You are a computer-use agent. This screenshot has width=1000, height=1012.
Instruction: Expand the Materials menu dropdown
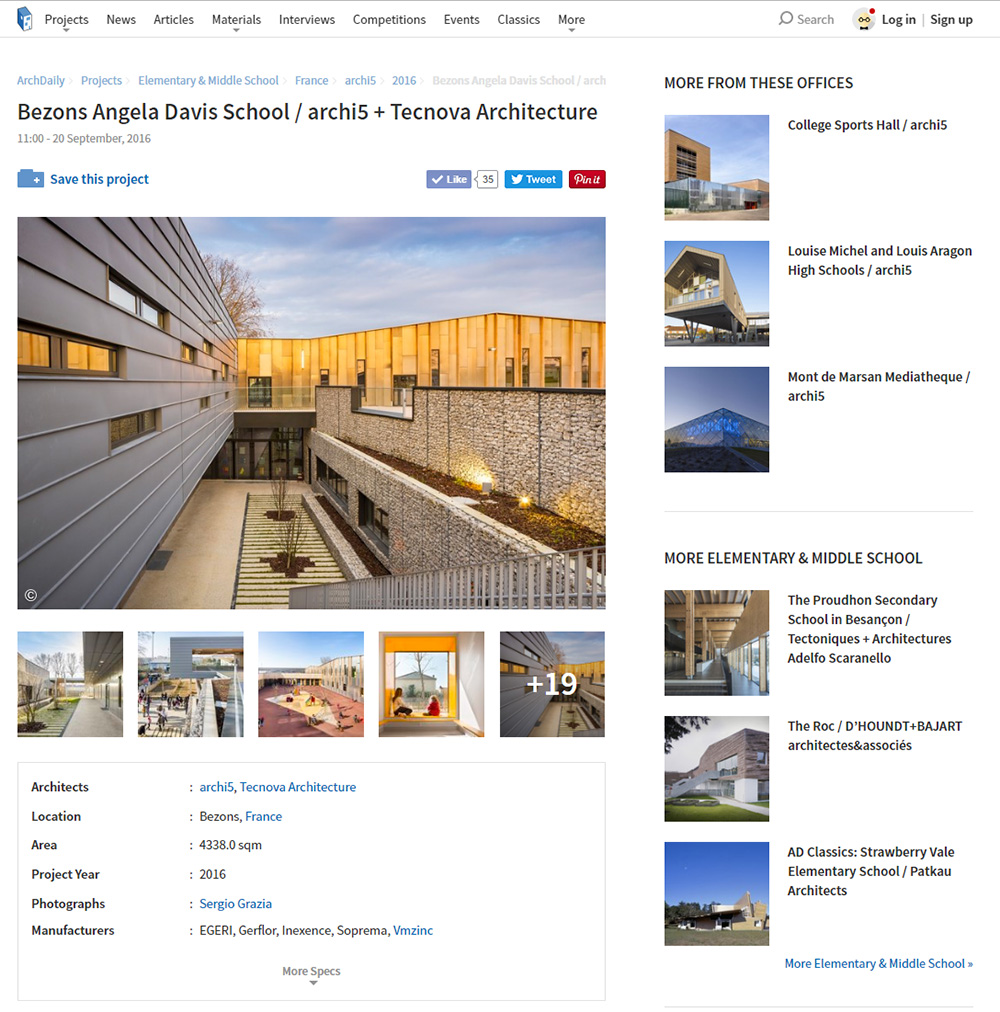tap(236, 21)
